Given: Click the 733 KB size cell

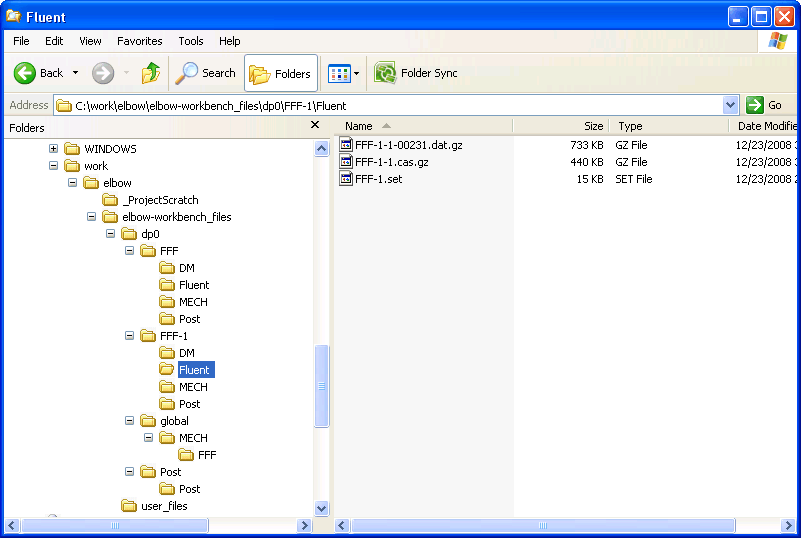Looking at the screenshot, I should 586,145.
